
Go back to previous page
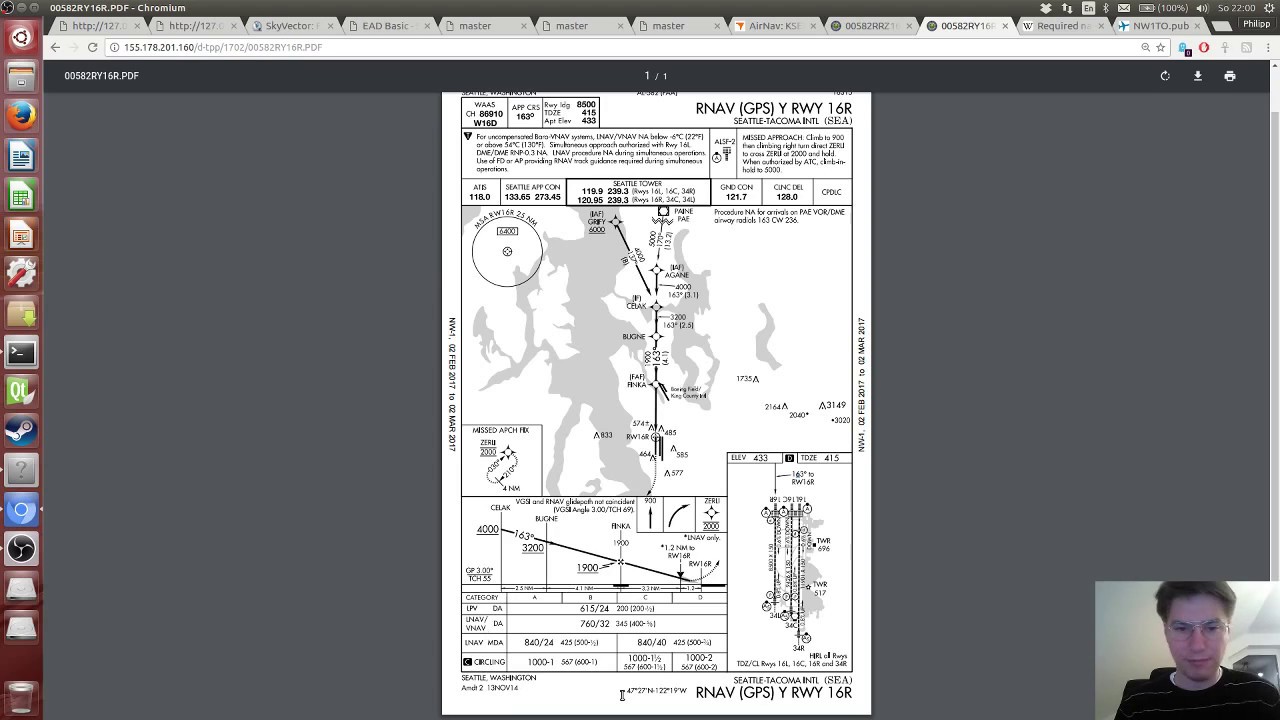(x=55, y=47)
